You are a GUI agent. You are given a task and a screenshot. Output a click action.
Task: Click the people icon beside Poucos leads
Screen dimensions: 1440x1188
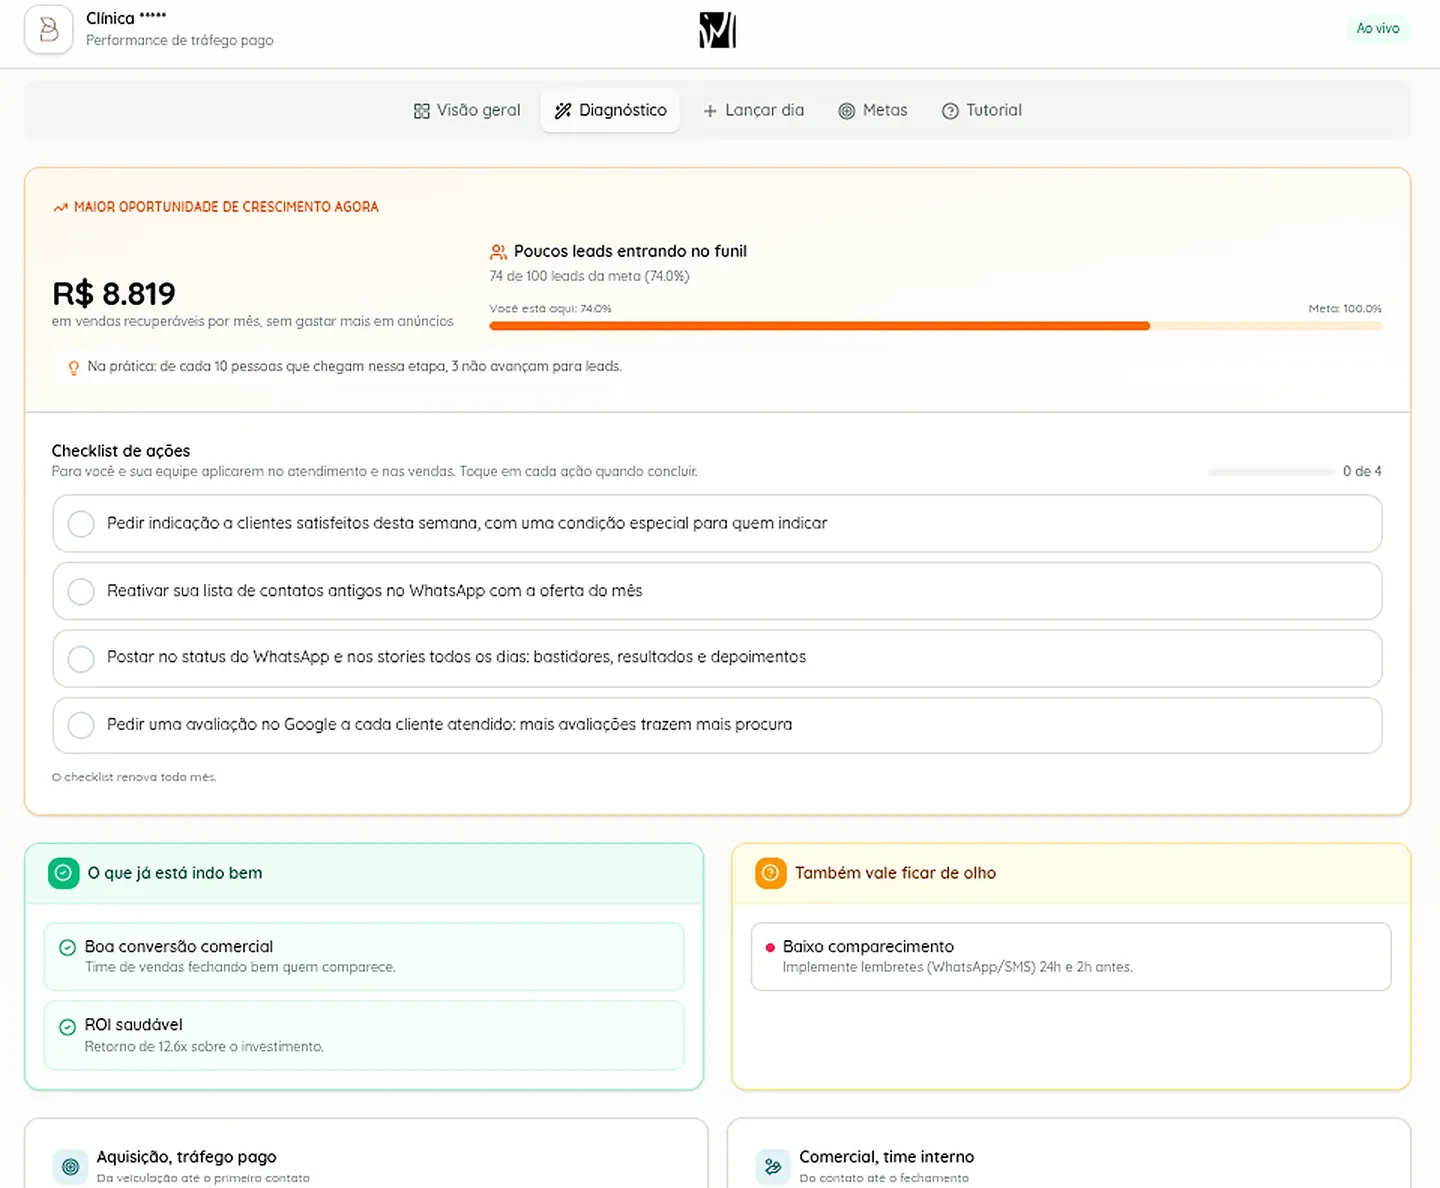498,252
